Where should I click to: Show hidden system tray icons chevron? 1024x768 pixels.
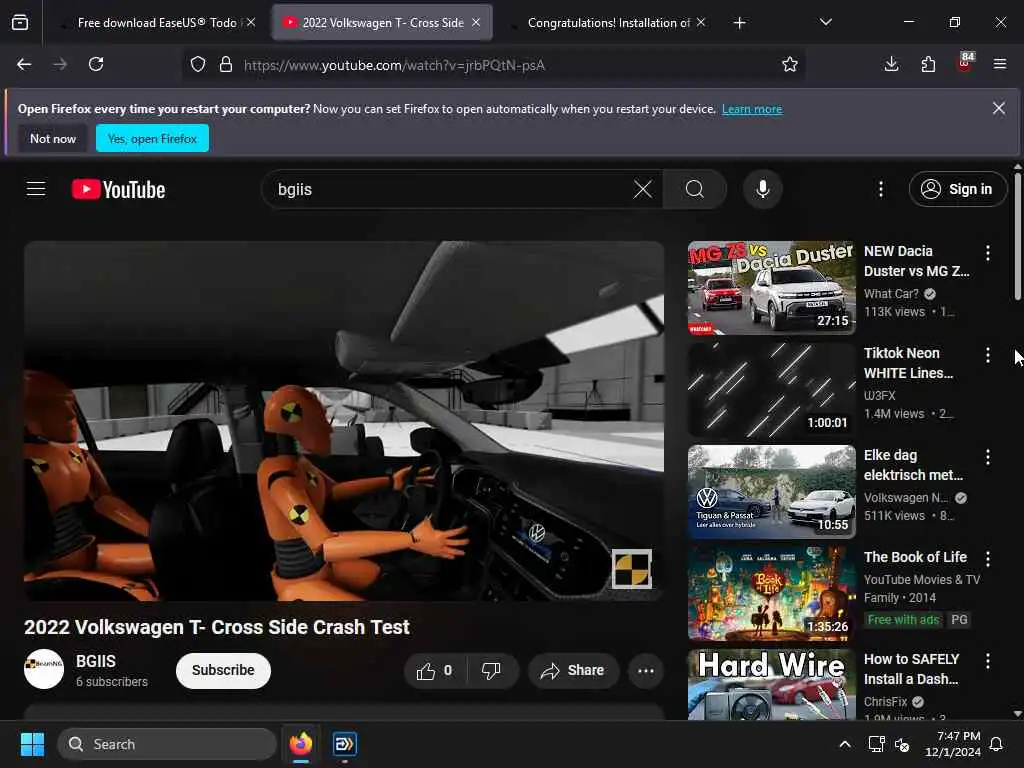pyautogui.click(x=844, y=744)
